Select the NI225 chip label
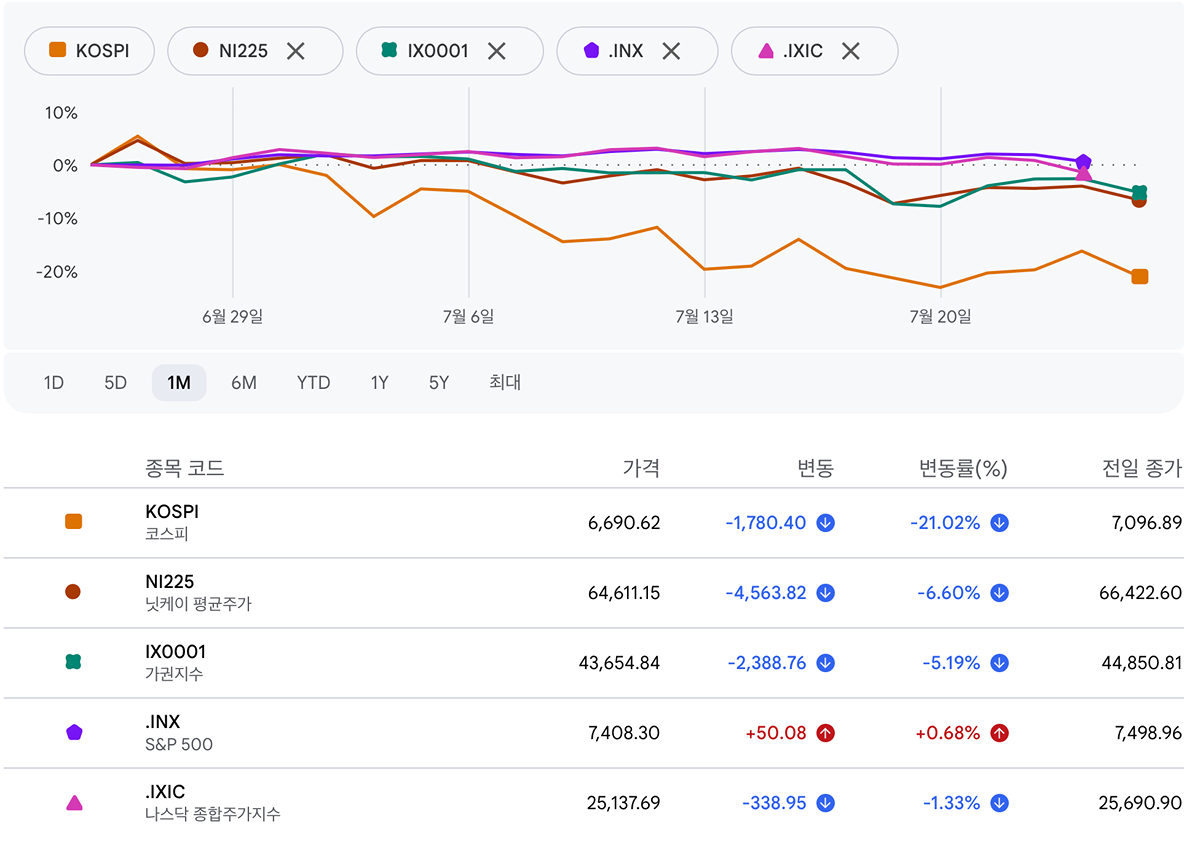 tap(243, 51)
